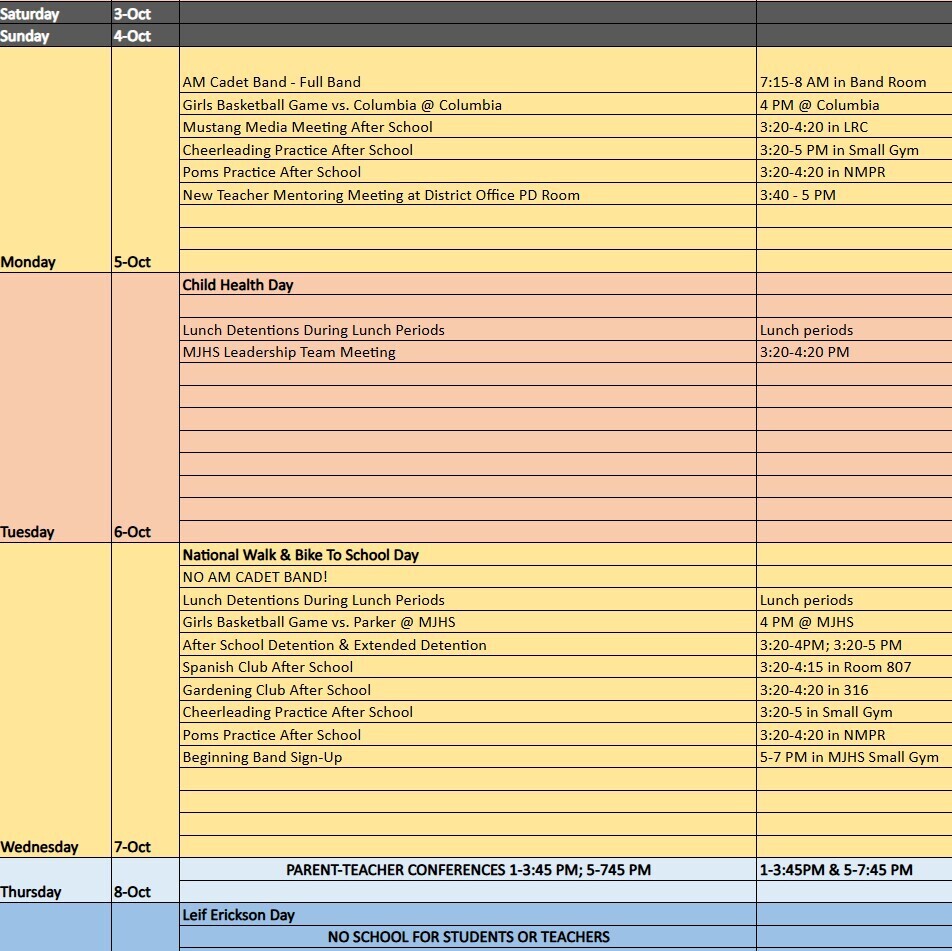Viewport: 952px width, 951px height.
Task: Click 'After School Detention & Extended Detention'
Action: tap(468, 644)
